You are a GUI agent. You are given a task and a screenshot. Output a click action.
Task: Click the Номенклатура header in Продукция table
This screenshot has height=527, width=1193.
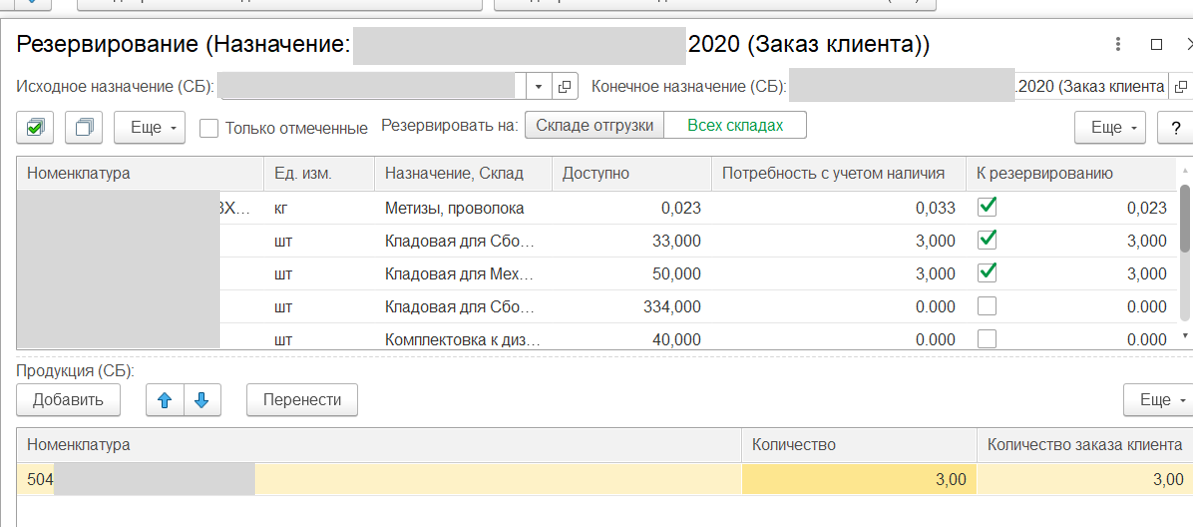point(379,445)
